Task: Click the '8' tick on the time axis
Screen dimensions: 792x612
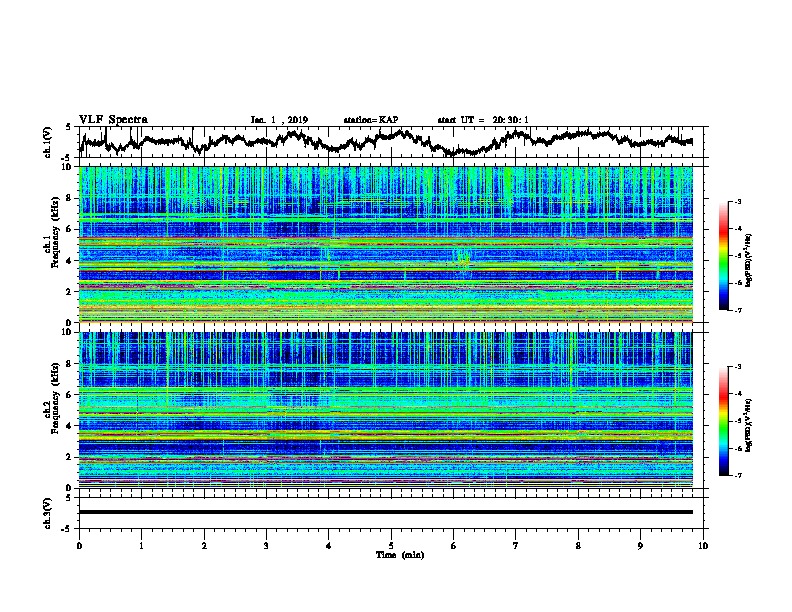Action: pyautogui.click(x=578, y=545)
